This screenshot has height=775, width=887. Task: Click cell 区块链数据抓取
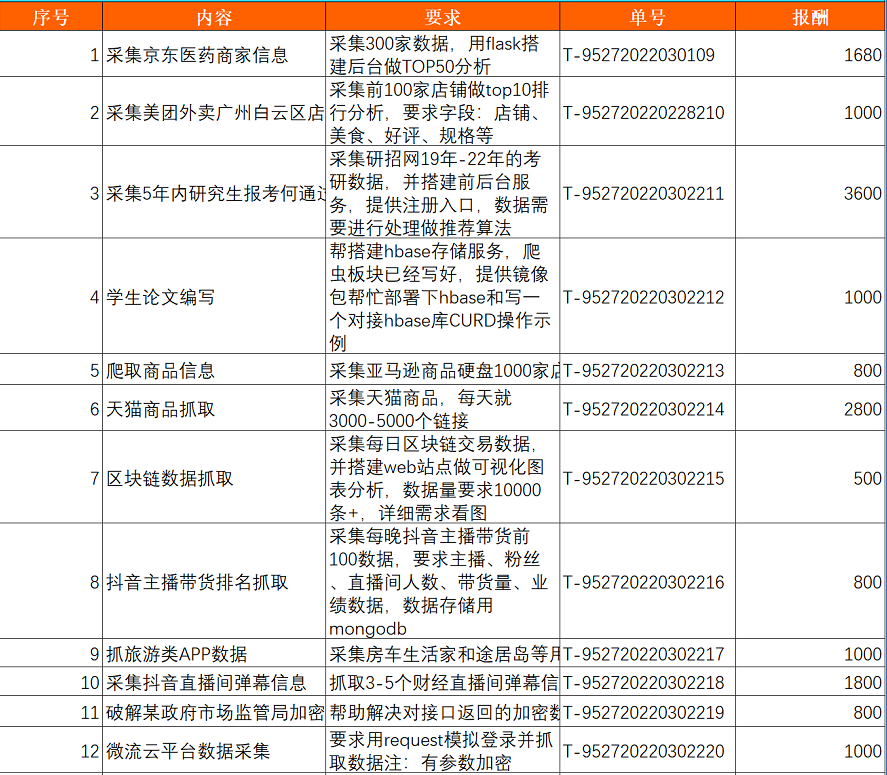tap(214, 477)
